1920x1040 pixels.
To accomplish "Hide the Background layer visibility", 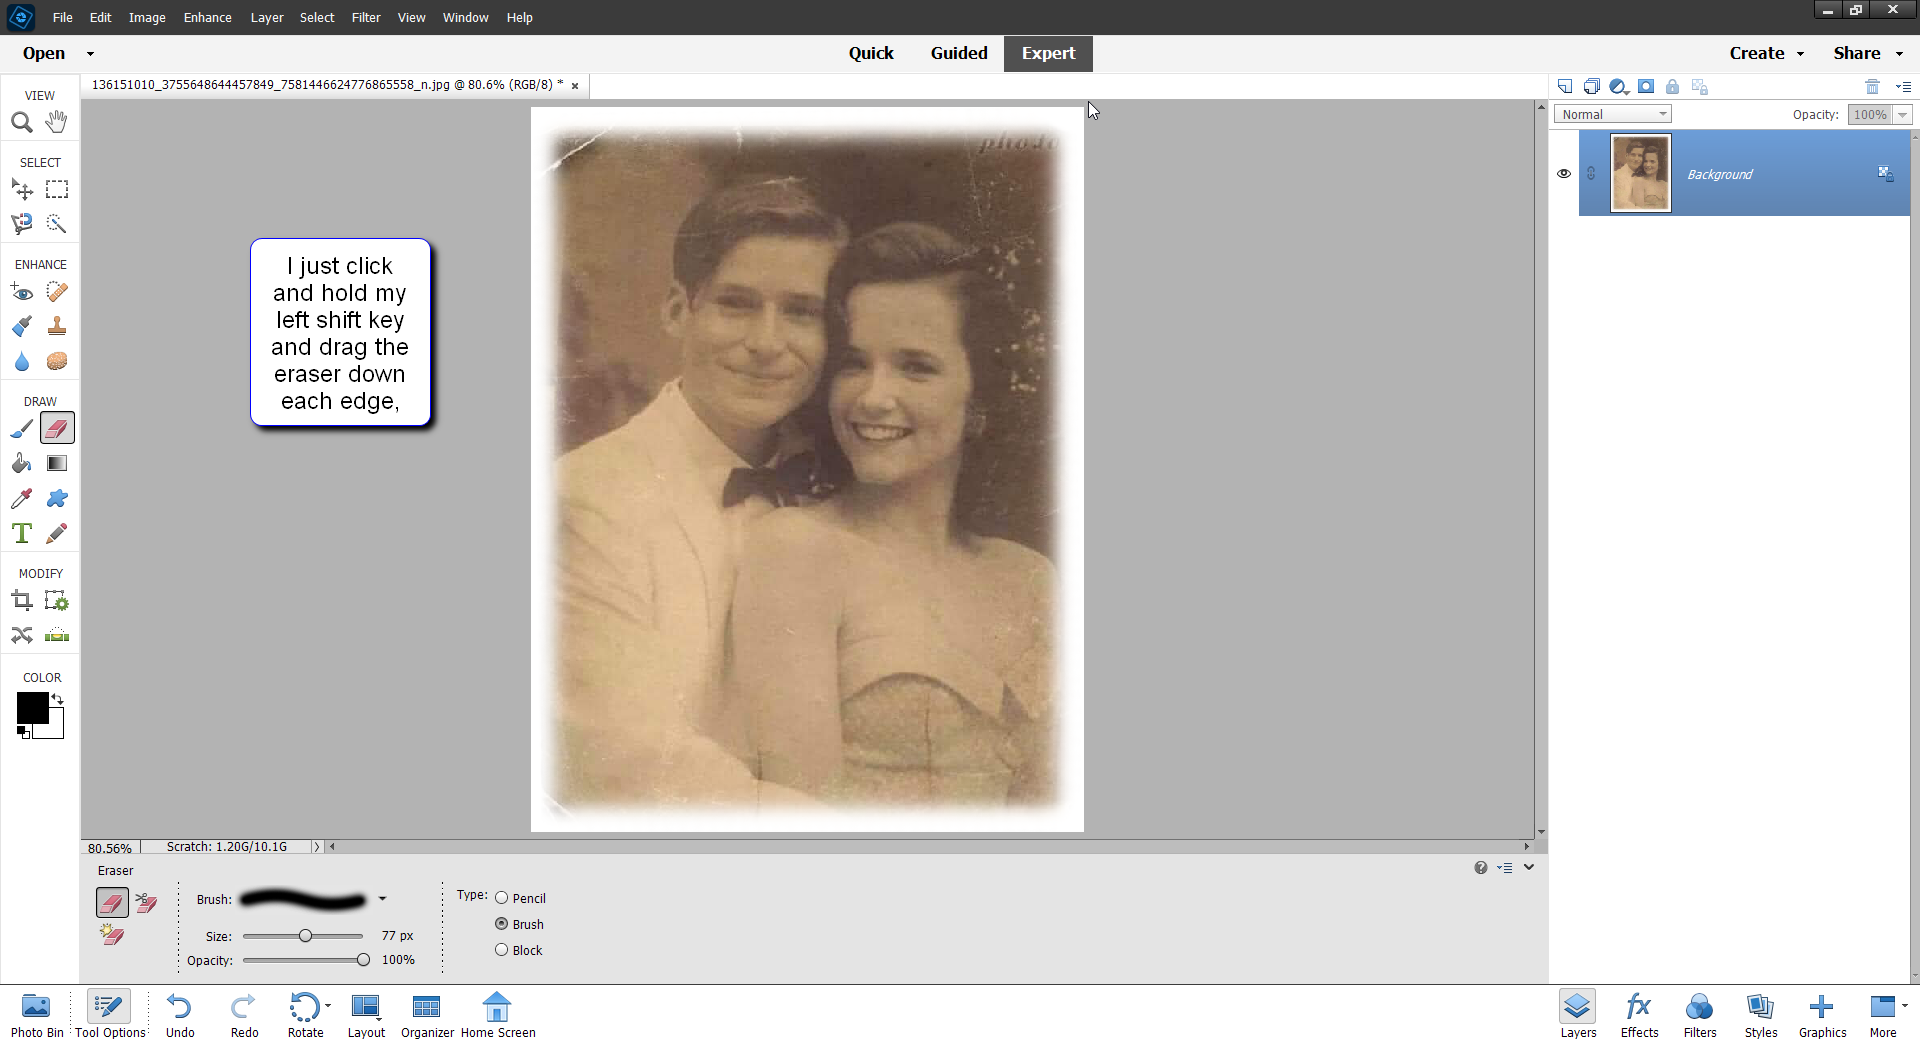I will tap(1564, 173).
